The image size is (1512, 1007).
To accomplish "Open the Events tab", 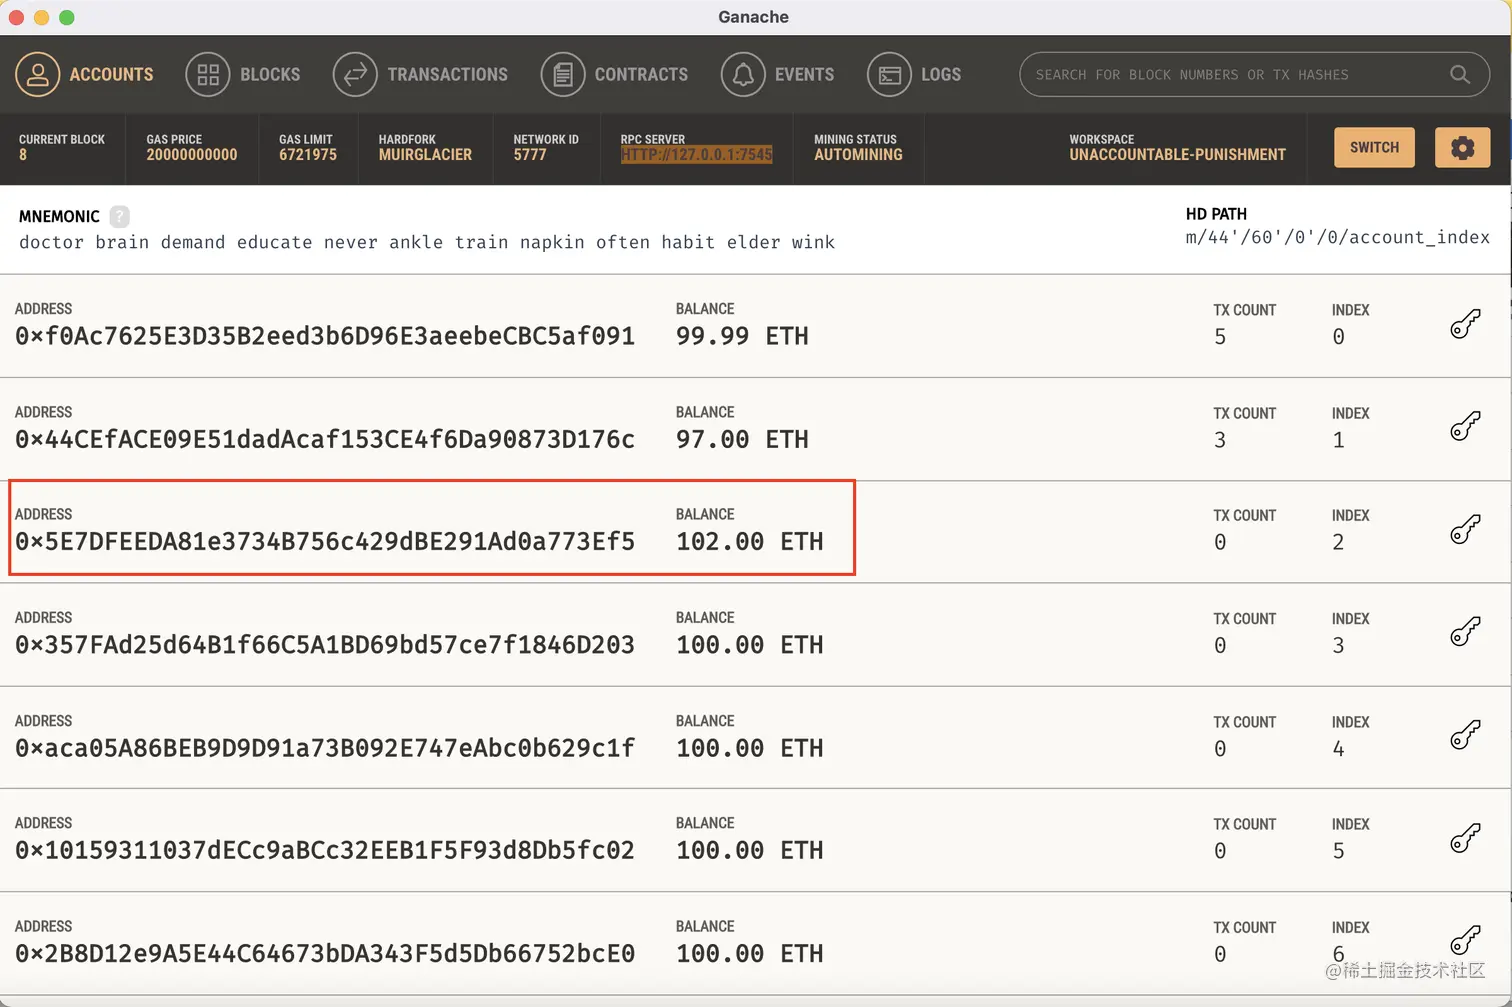I will click(x=778, y=75).
